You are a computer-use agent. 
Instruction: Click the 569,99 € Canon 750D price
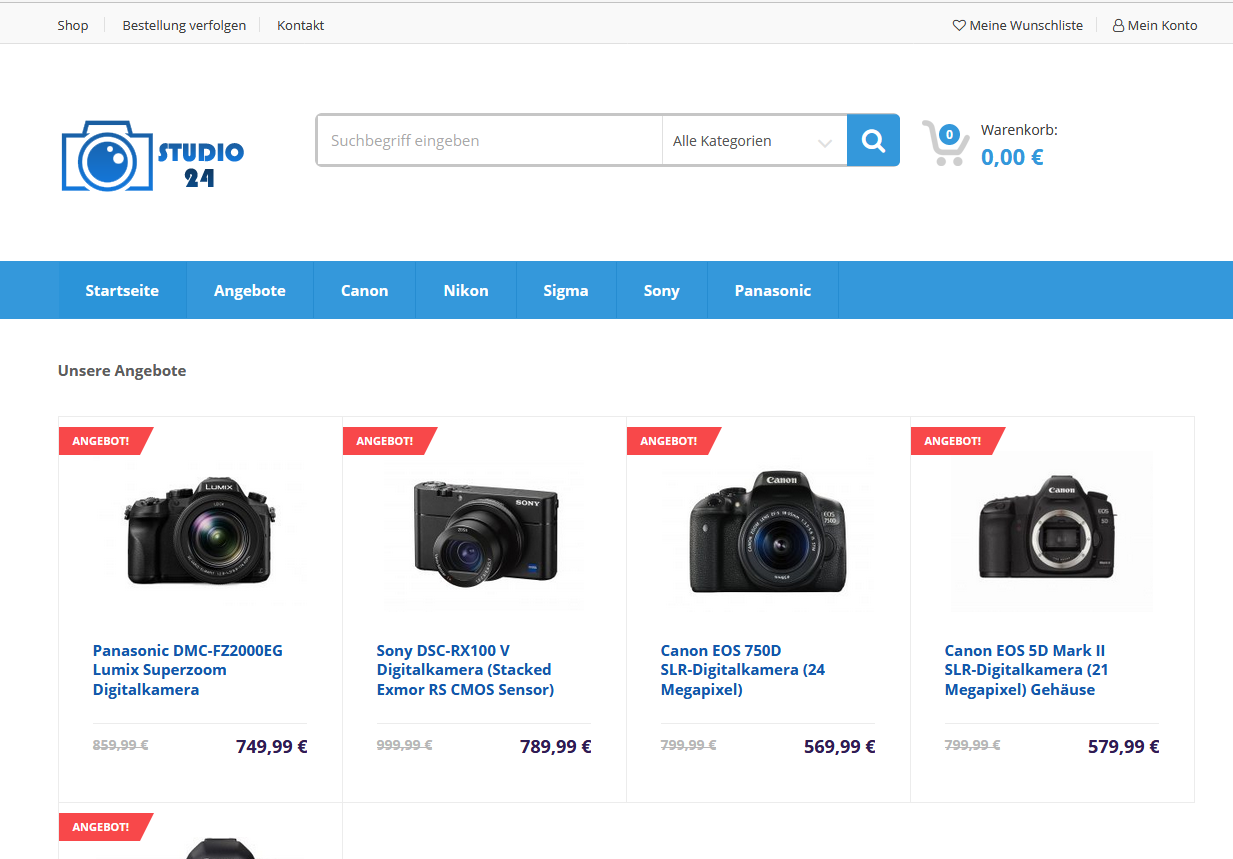[839, 746]
